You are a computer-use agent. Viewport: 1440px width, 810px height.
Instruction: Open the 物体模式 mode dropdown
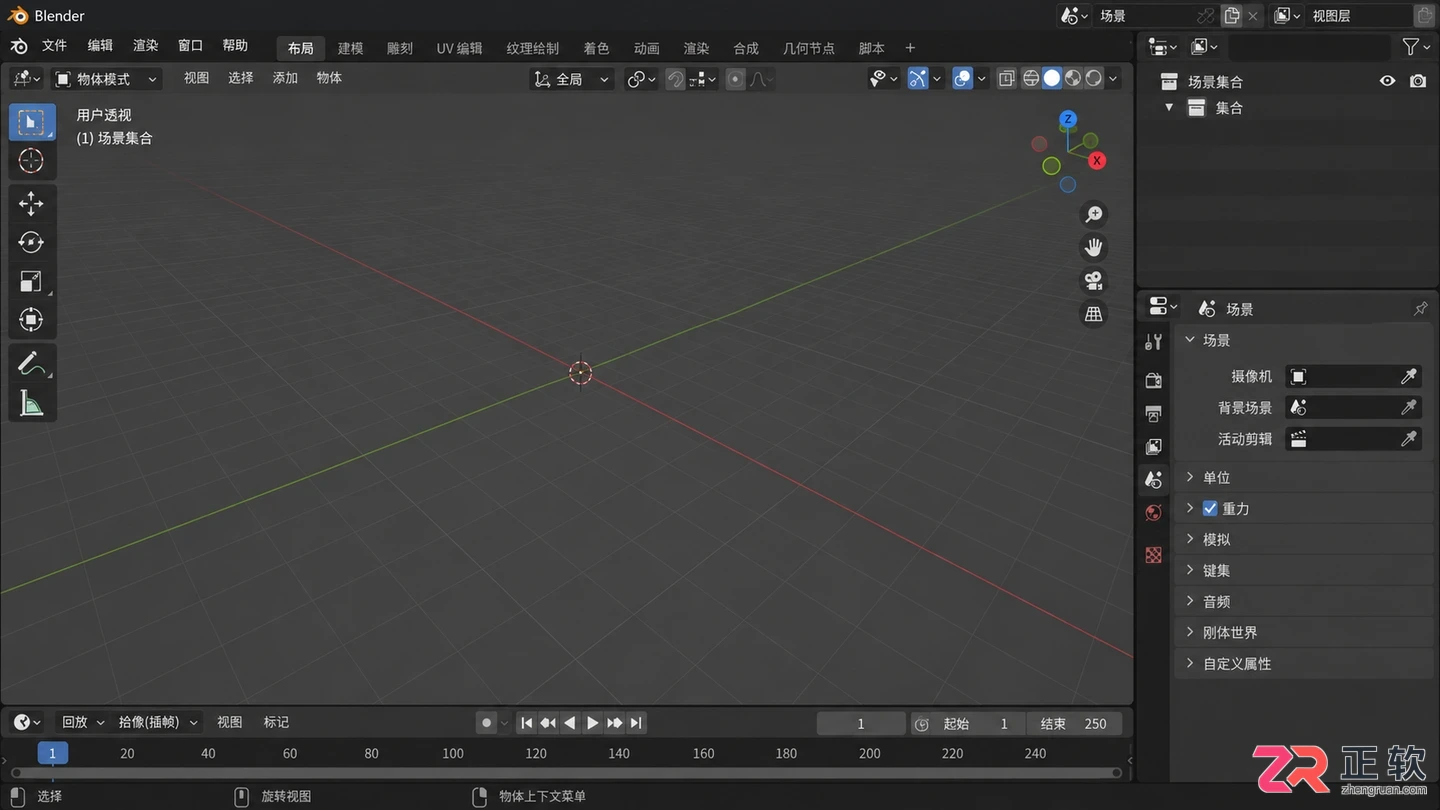(107, 79)
